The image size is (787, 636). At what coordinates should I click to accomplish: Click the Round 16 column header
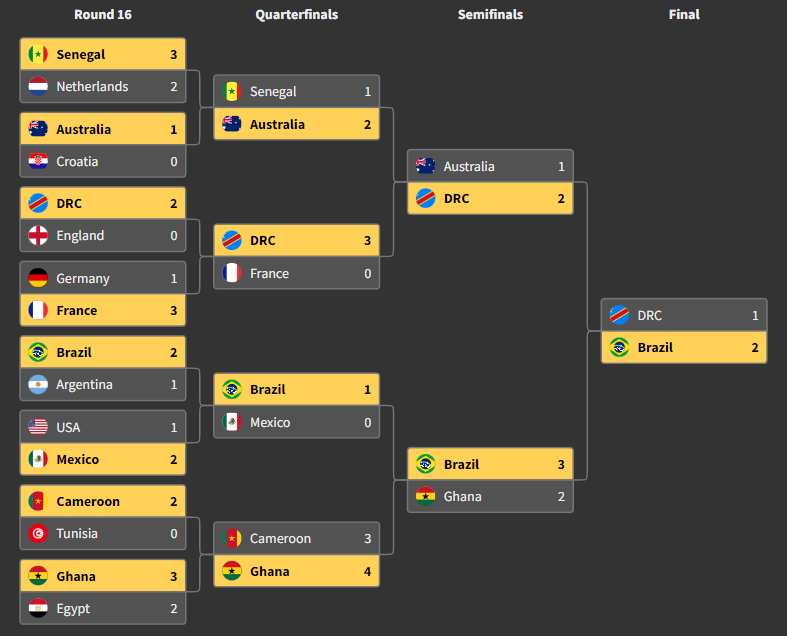coord(103,15)
